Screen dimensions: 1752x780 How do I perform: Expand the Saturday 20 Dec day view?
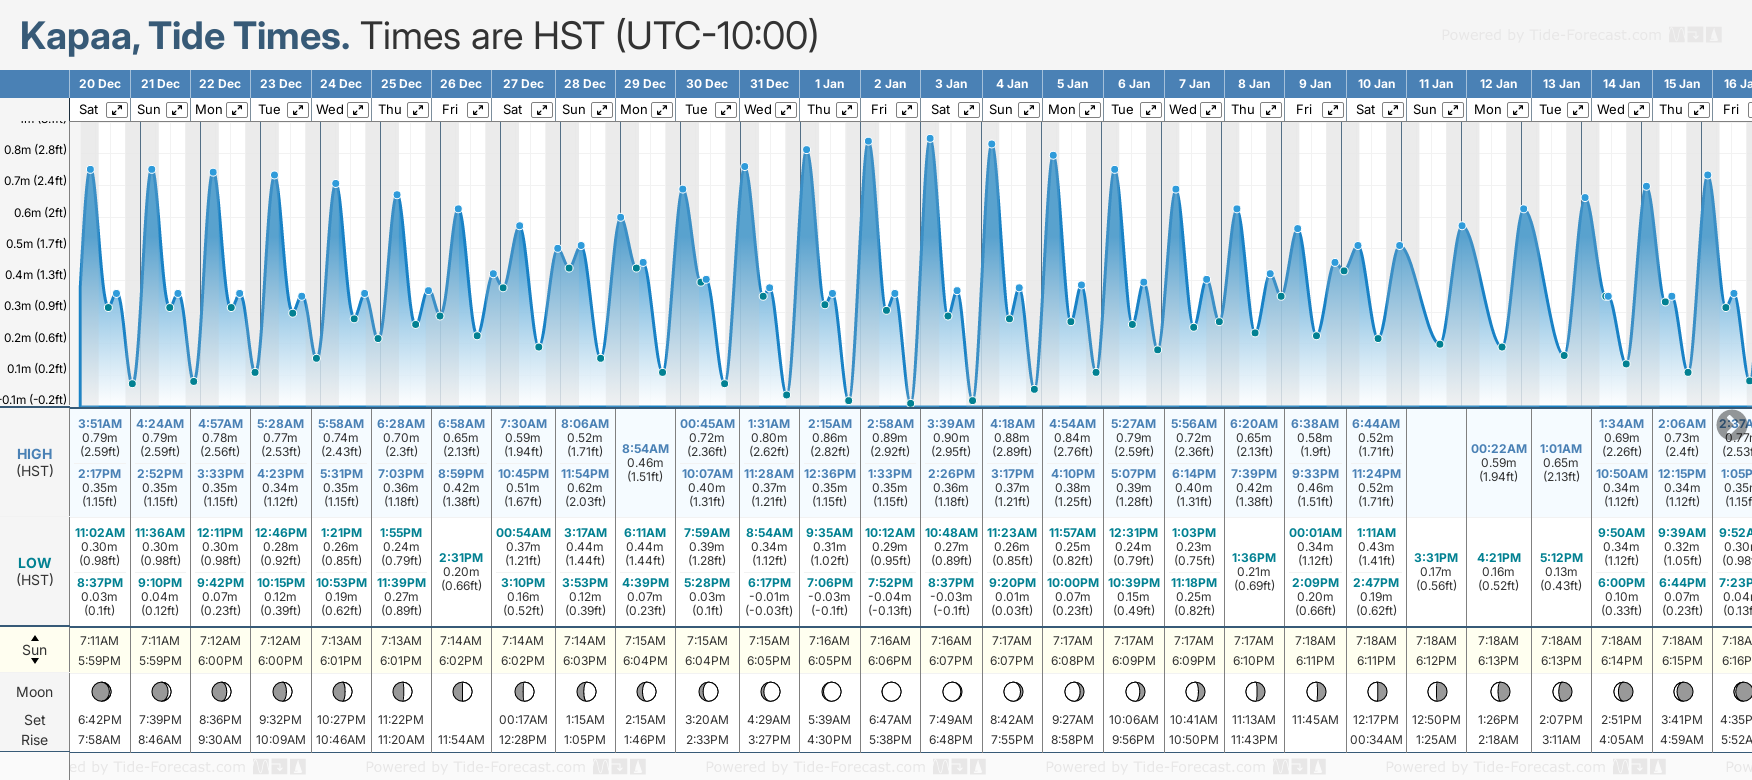(117, 110)
